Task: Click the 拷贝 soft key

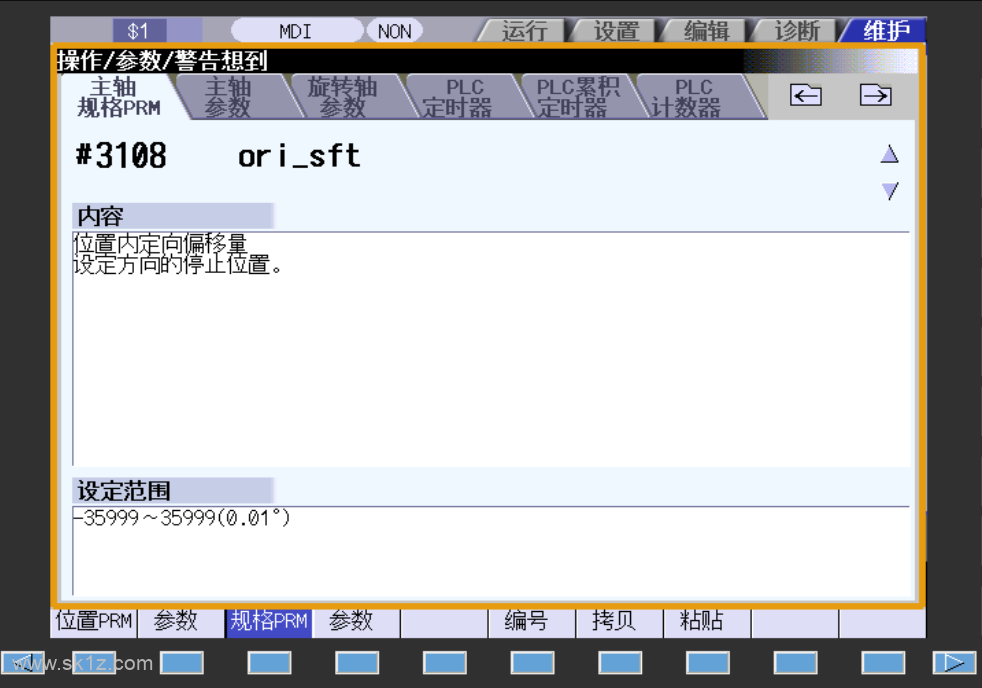Action: 619,622
